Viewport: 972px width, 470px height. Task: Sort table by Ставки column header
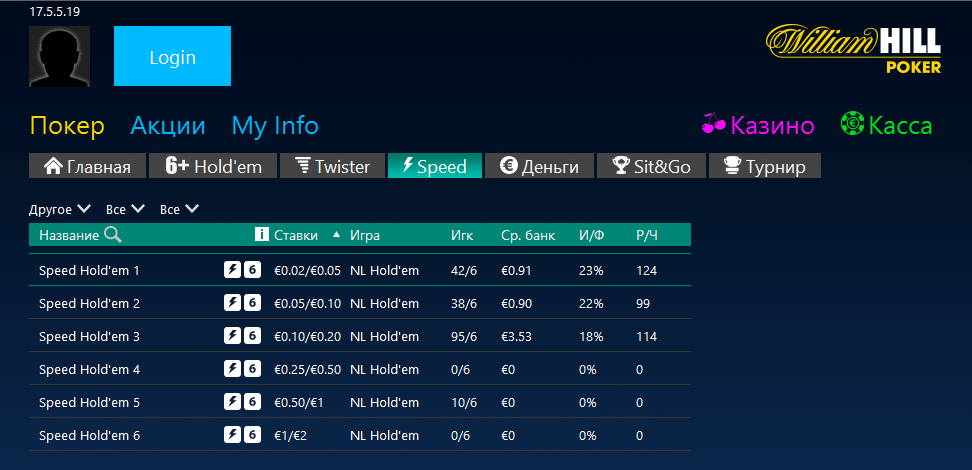point(296,235)
